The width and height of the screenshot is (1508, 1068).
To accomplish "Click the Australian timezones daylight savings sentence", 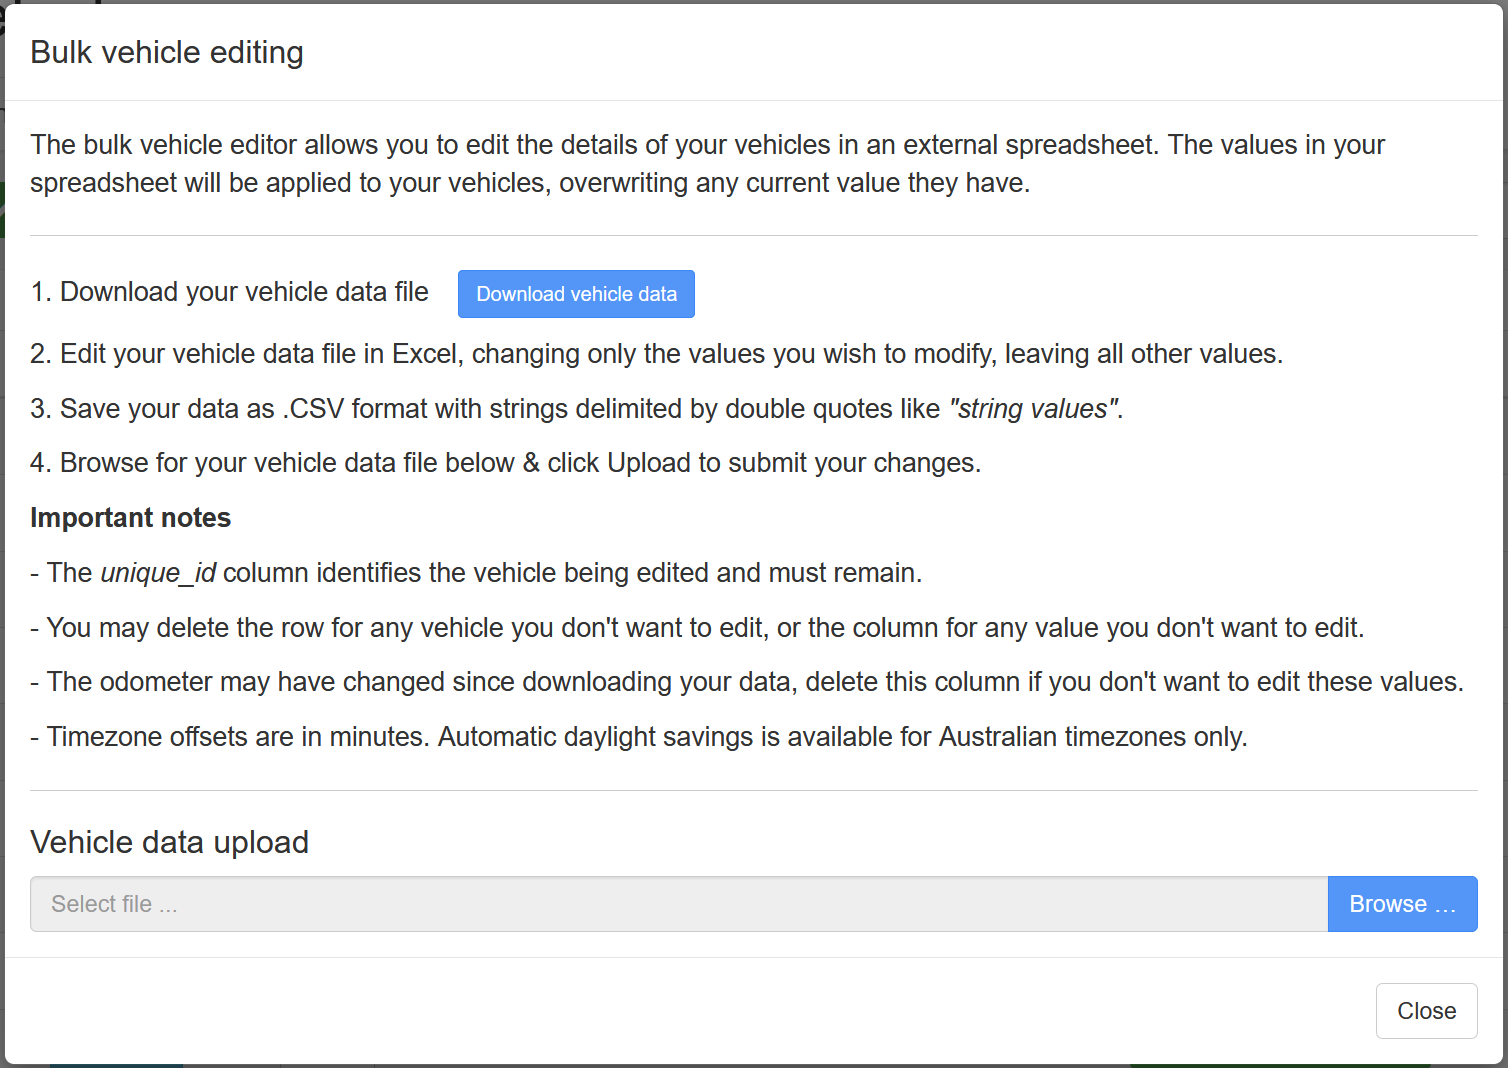I will click(843, 737).
